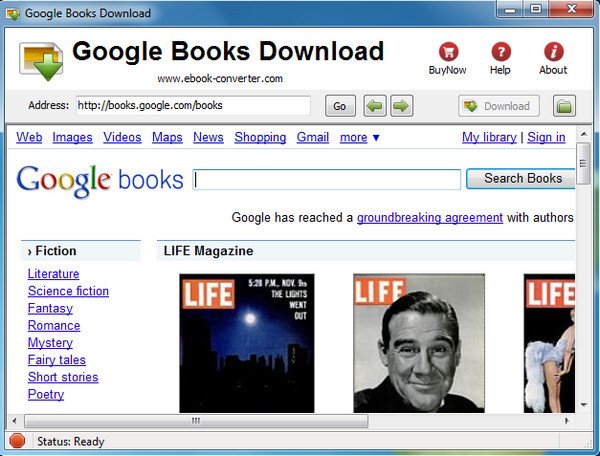Image resolution: width=600 pixels, height=456 pixels.
Task: Click the Google books search box
Action: click(327, 179)
